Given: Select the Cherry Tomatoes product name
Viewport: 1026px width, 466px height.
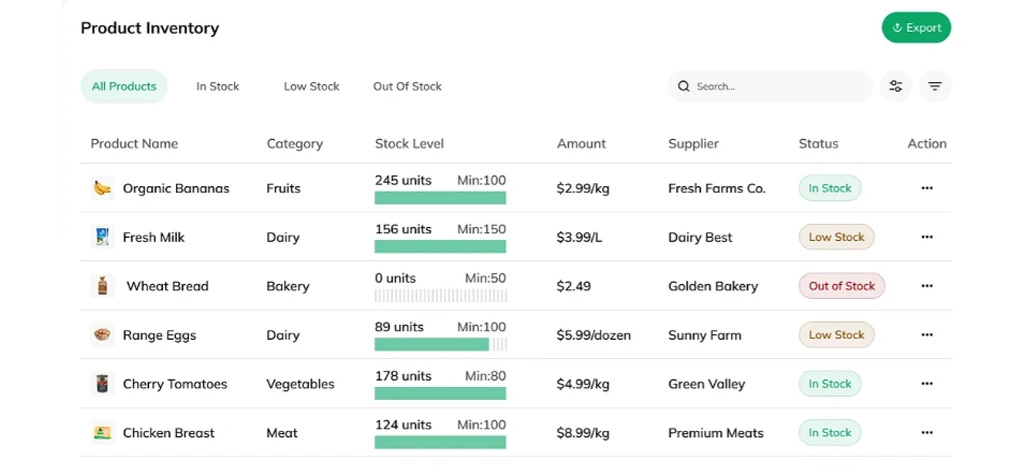Looking at the screenshot, I should 175,384.
